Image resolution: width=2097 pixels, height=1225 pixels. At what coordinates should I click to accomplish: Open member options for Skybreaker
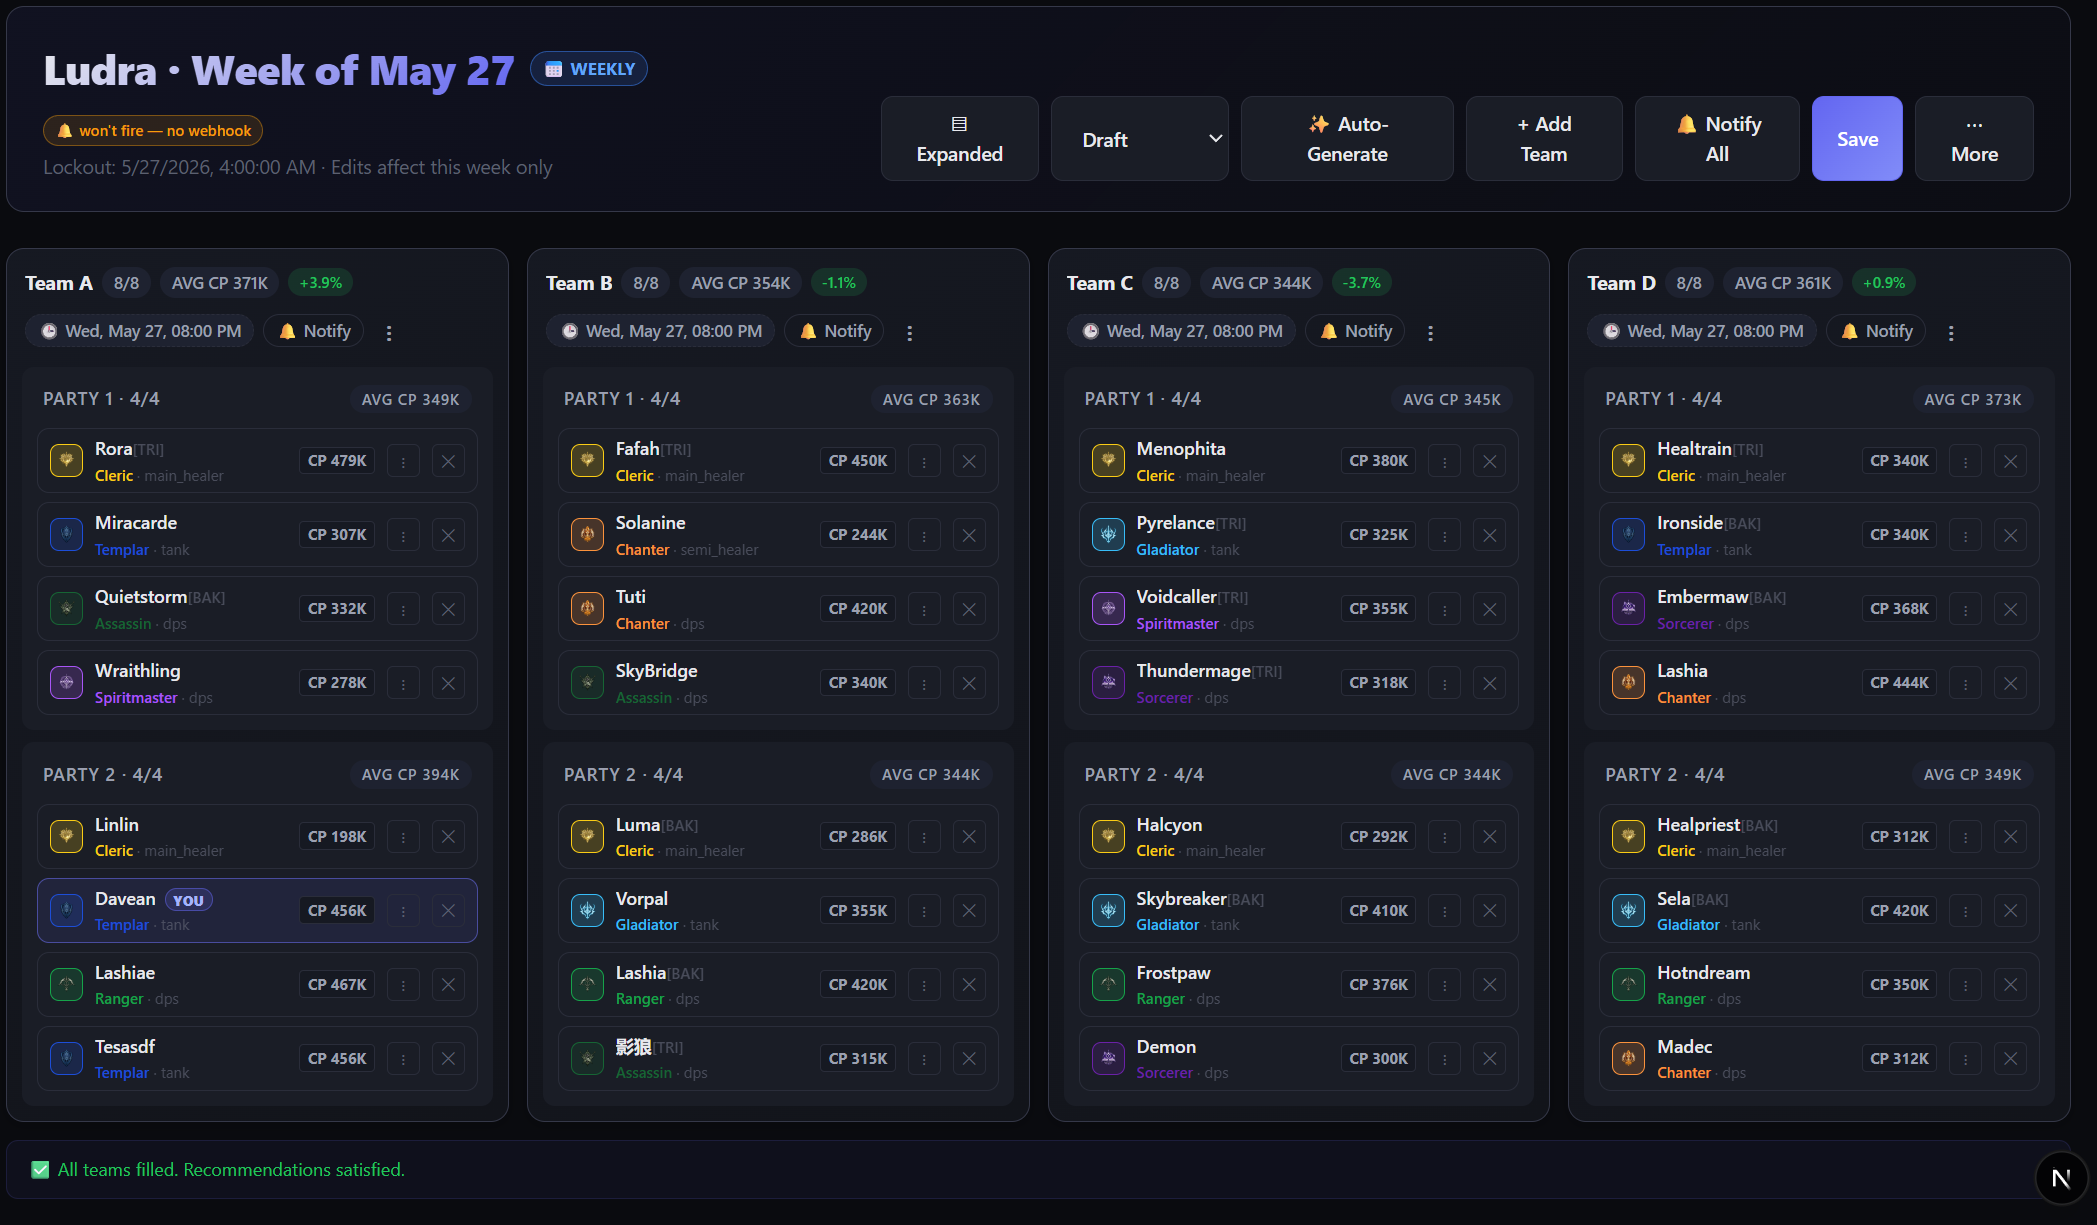(1445, 911)
